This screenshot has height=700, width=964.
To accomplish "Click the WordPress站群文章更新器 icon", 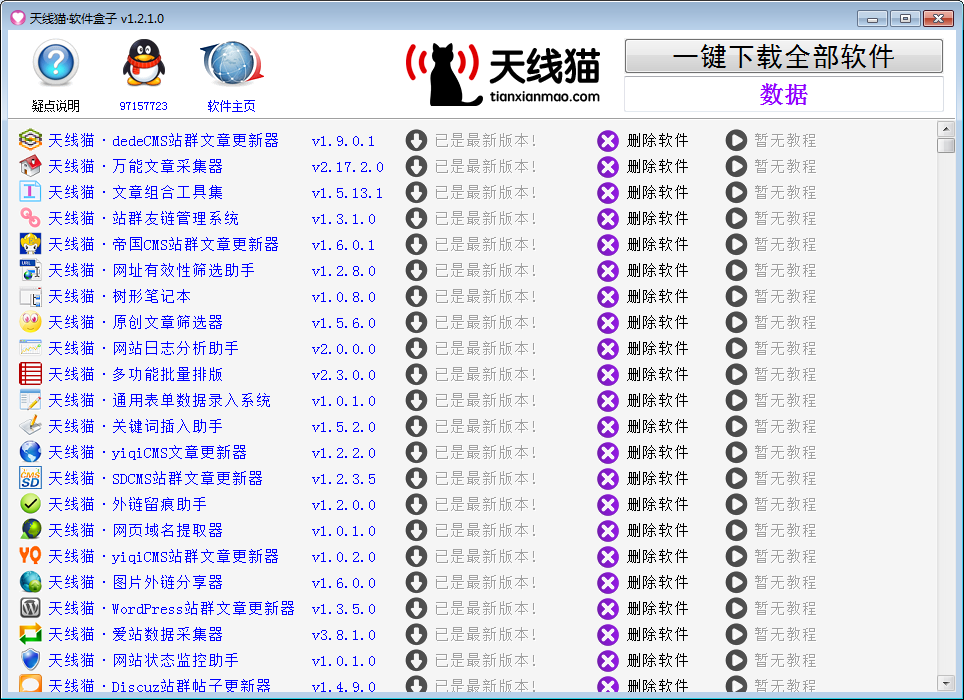I will 30,608.
